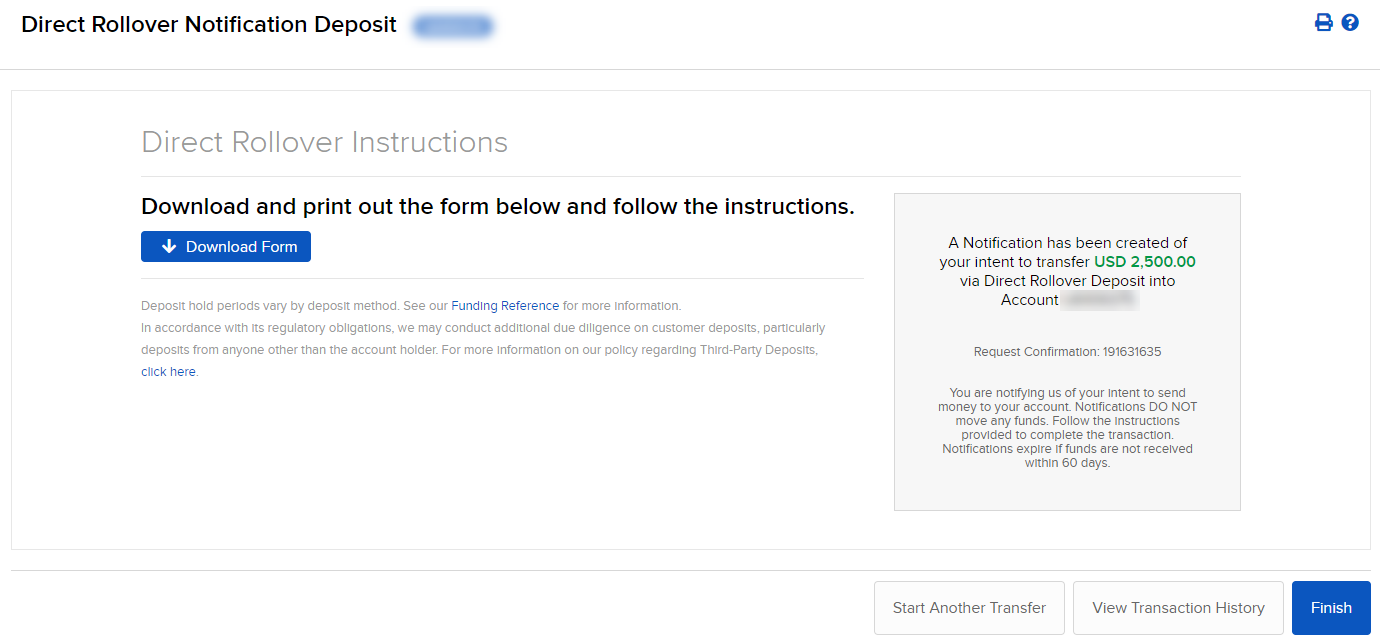Follow the "click here" policy link
Screen dimensions: 1380x640
click(x=169, y=372)
